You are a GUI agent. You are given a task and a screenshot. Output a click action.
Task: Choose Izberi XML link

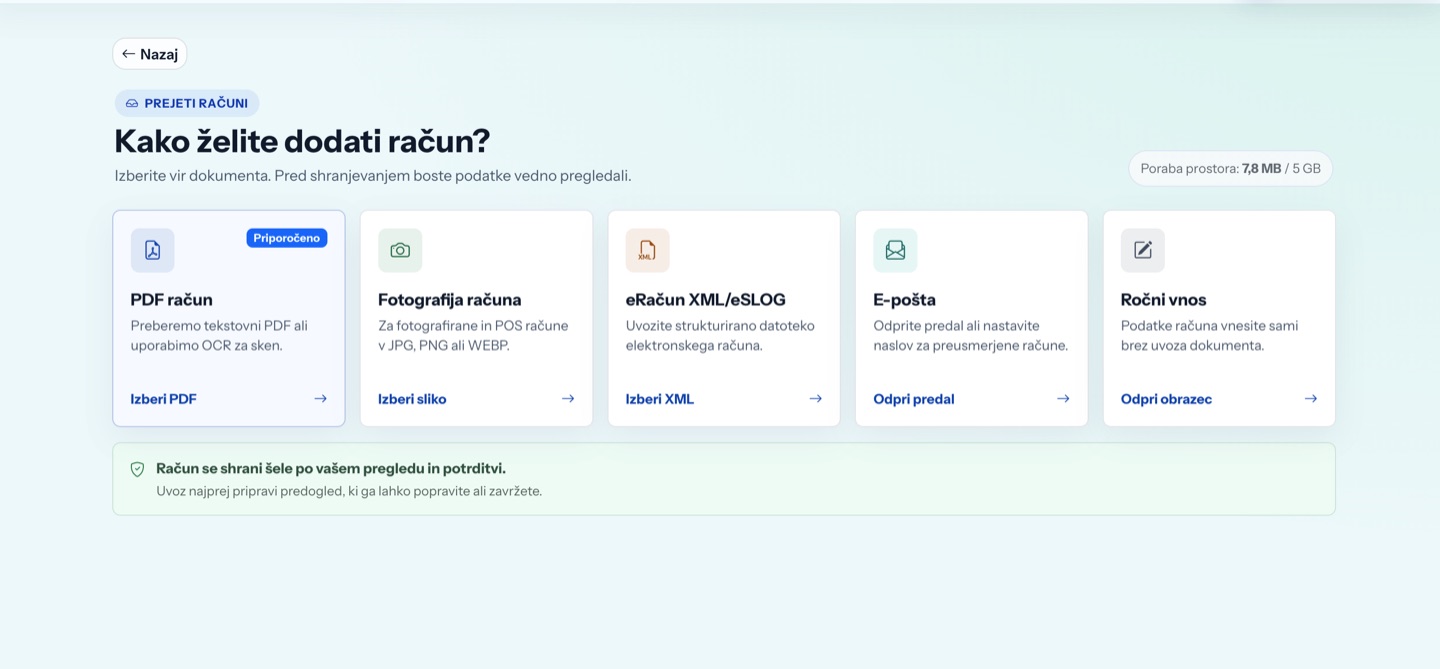660,399
